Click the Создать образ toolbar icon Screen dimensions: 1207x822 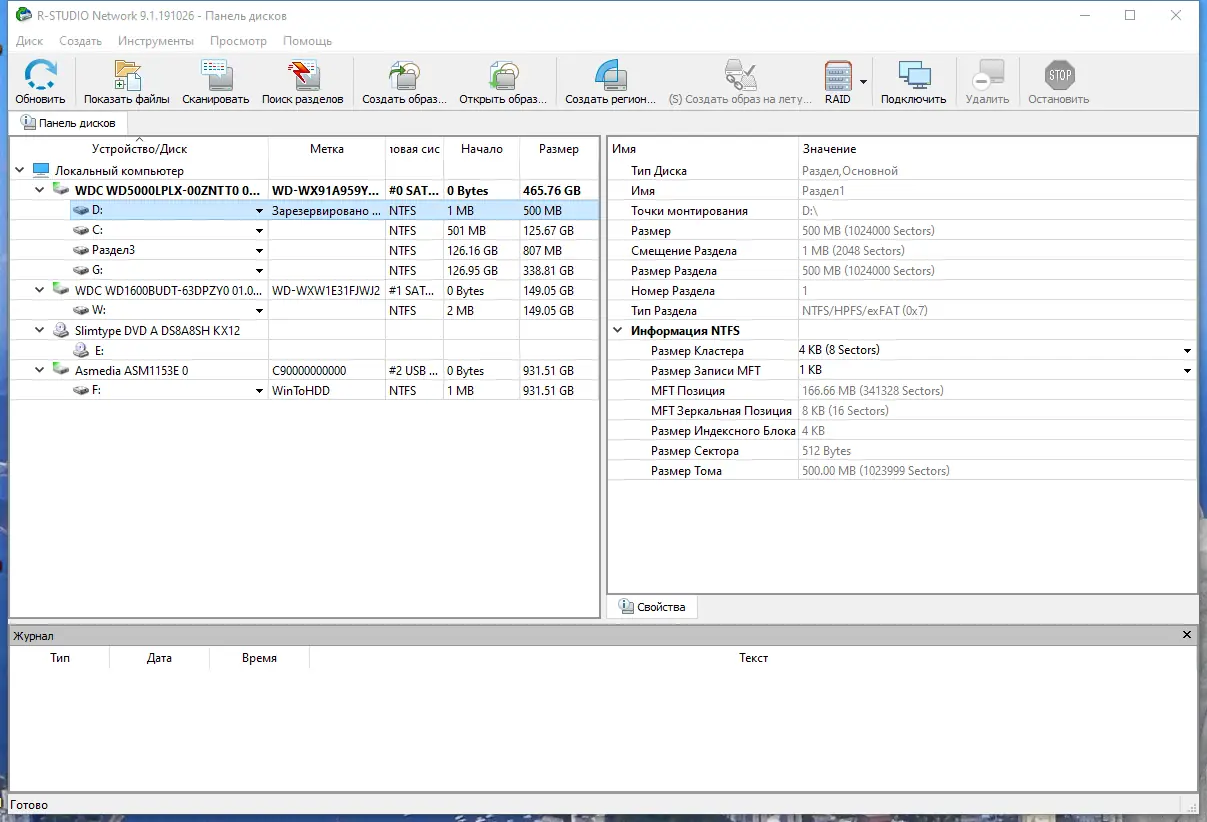[404, 75]
